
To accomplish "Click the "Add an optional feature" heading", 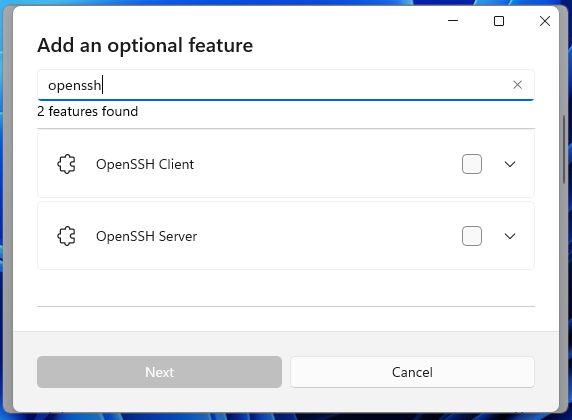I will pyautogui.click(x=145, y=46).
